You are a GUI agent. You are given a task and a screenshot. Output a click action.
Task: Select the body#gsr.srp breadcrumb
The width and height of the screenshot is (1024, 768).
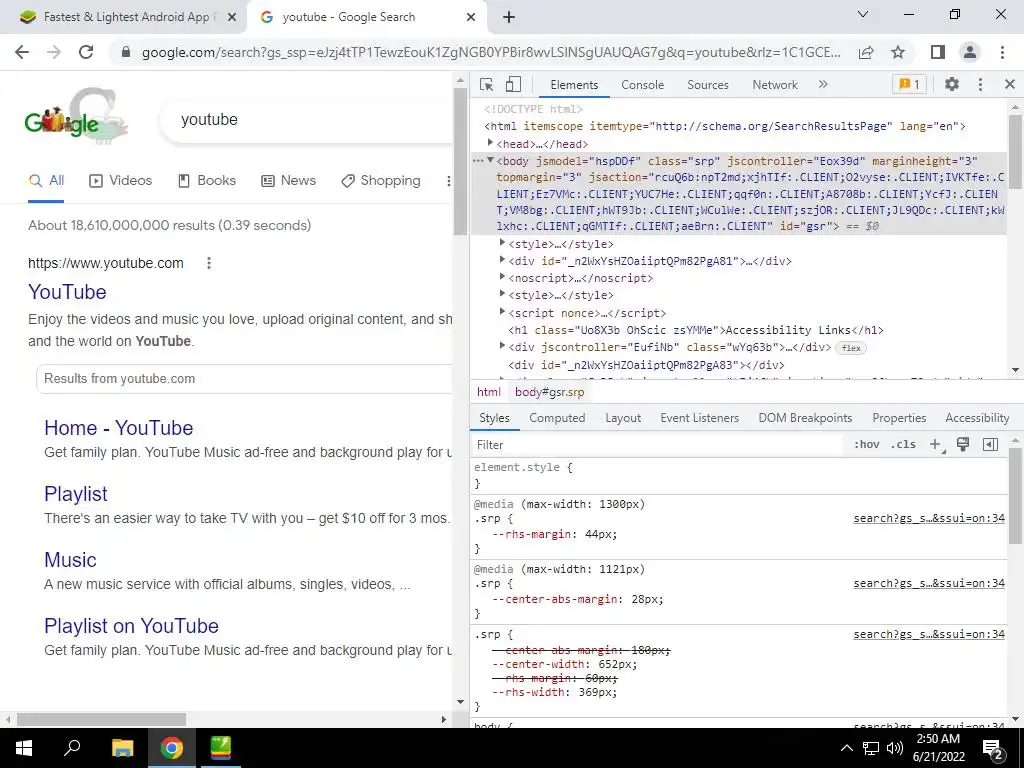549,392
